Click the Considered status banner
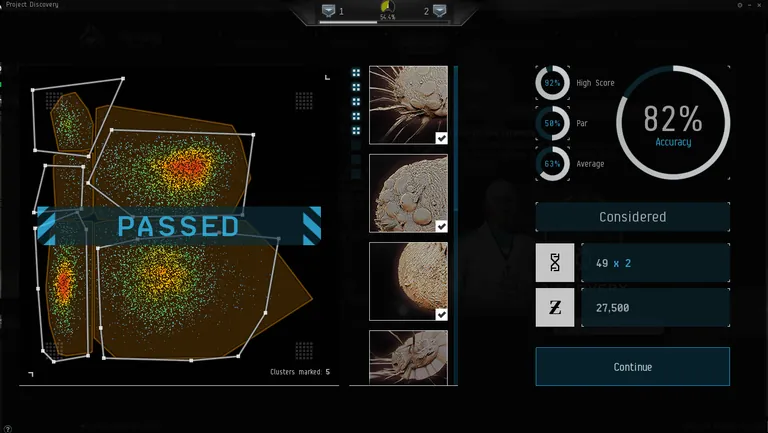This screenshot has height=433, width=768. 632,216
